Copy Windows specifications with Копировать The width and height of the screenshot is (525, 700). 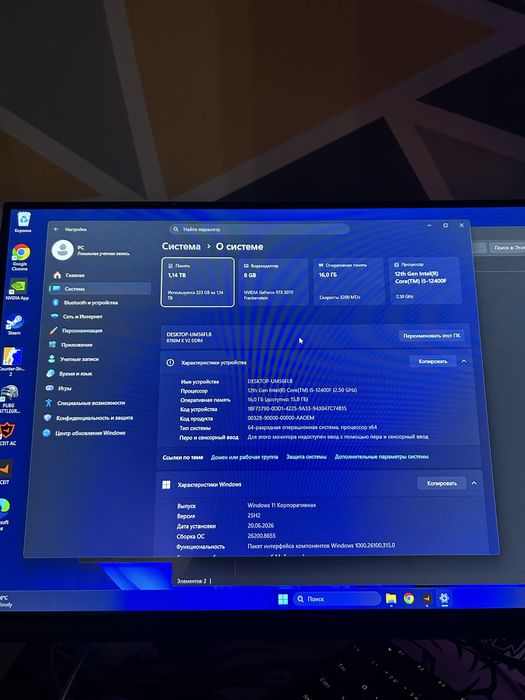coord(442,483)
